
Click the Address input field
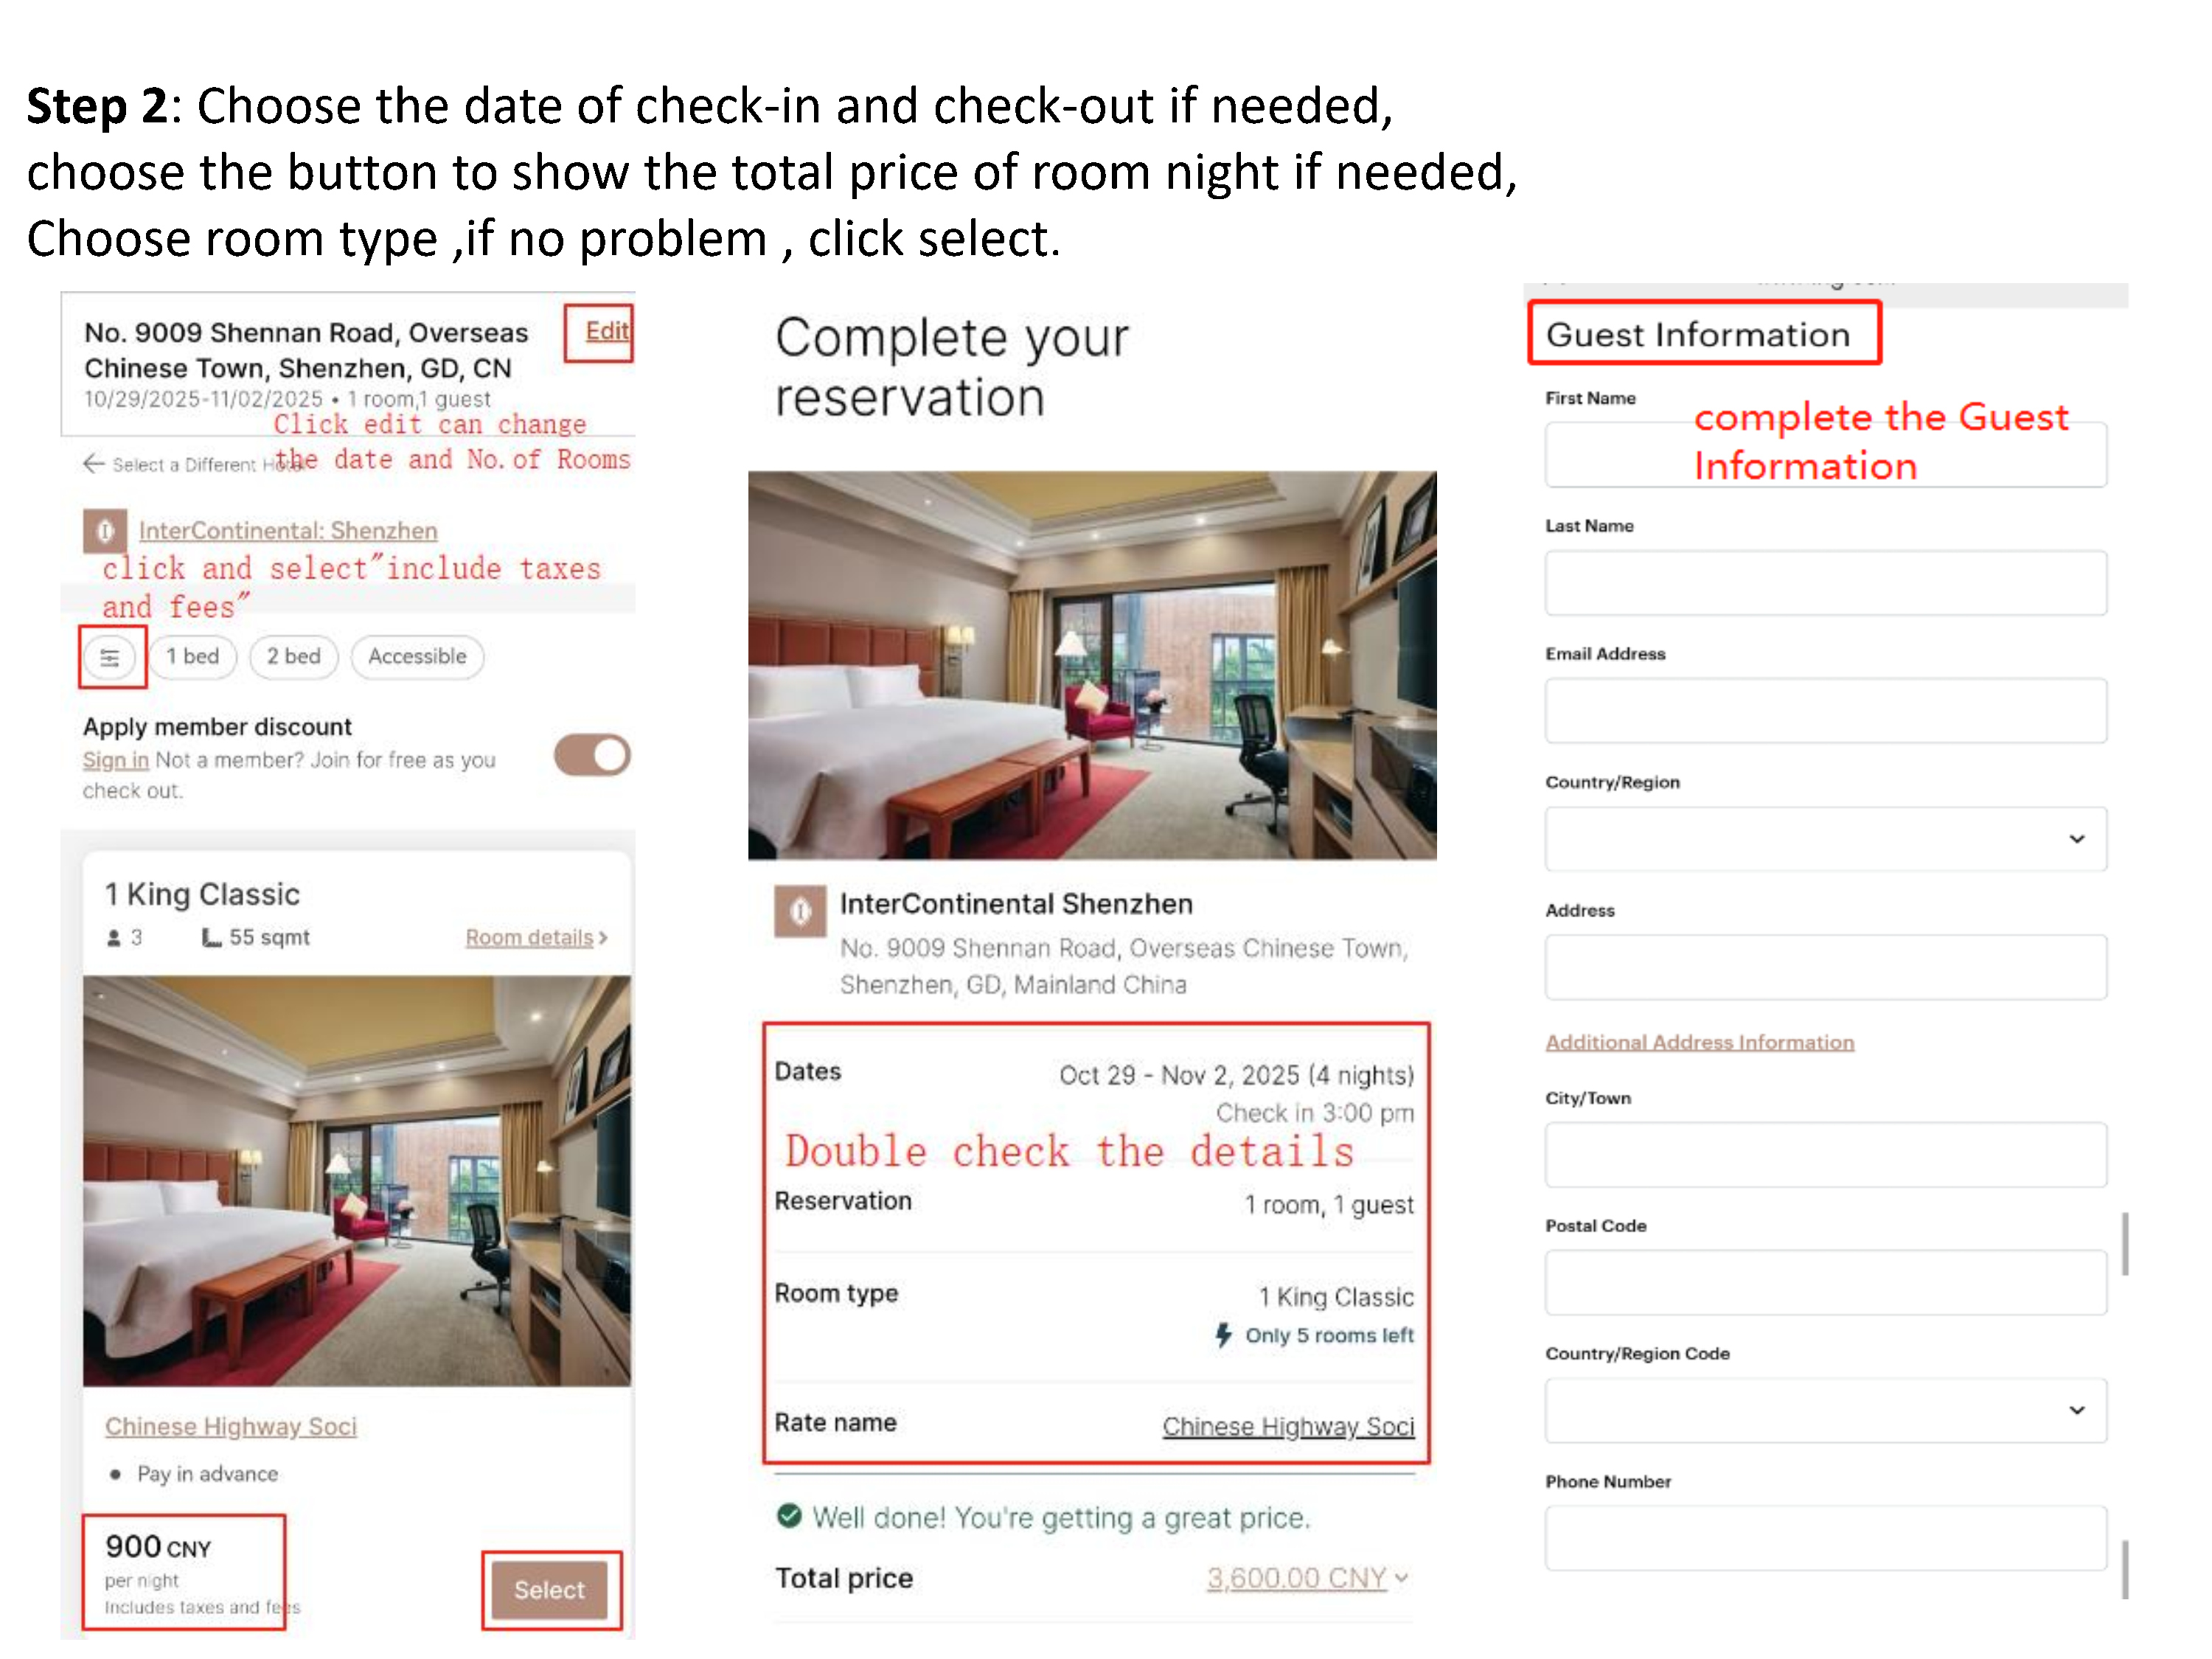pos(1825,967)
